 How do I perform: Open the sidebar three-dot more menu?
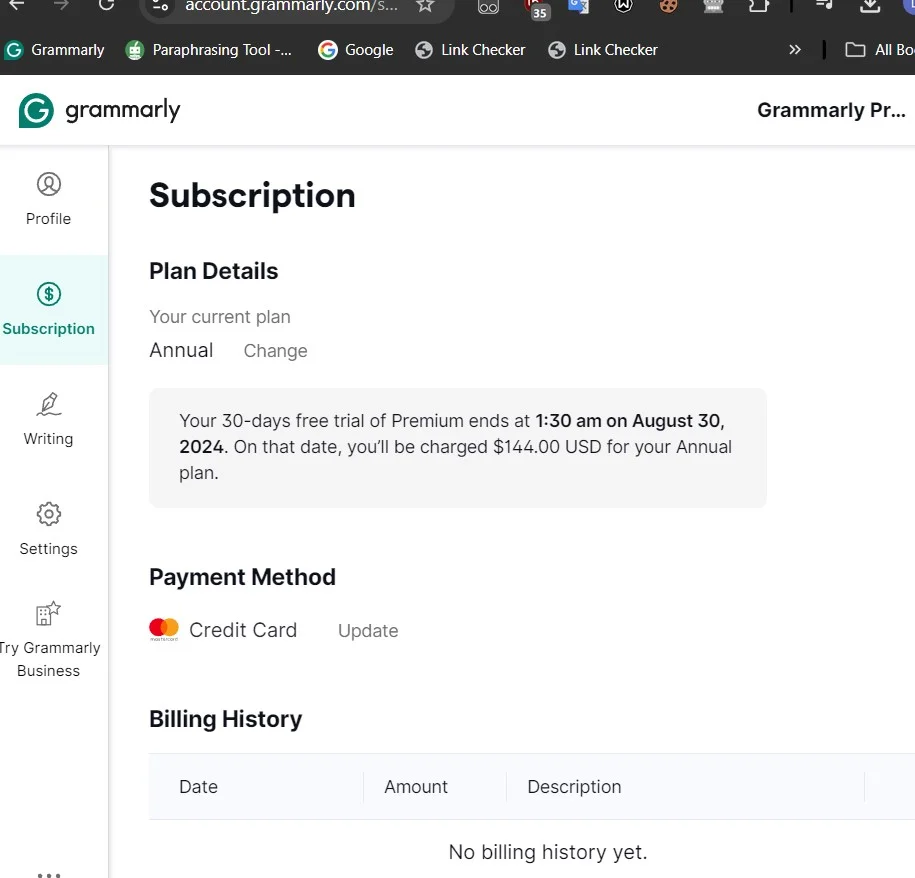(48, 874)
